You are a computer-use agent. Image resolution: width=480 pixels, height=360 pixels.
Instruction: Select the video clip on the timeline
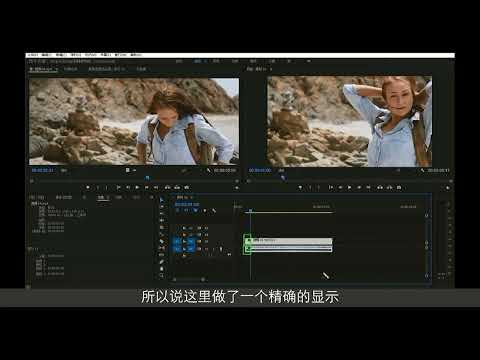[x=288, y=240]
